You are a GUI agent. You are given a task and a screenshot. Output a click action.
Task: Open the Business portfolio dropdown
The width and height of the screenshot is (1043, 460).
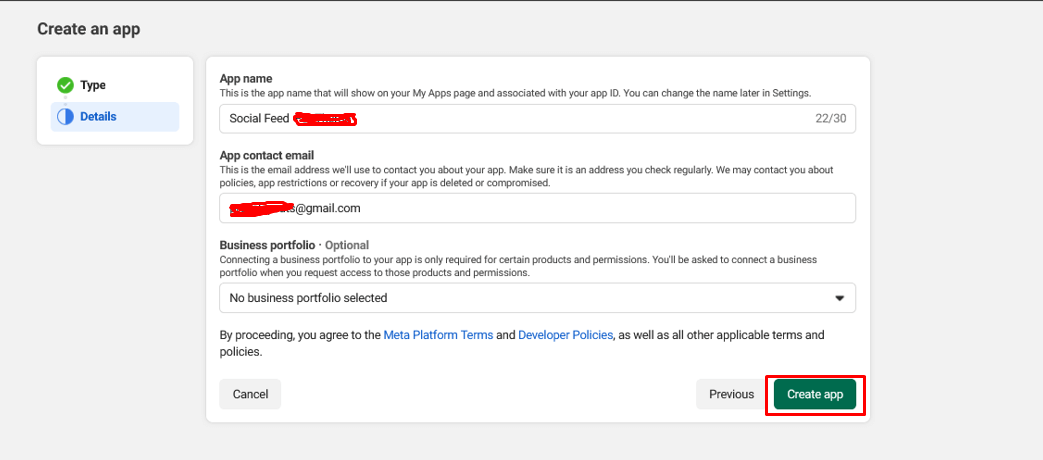[536, 298]
